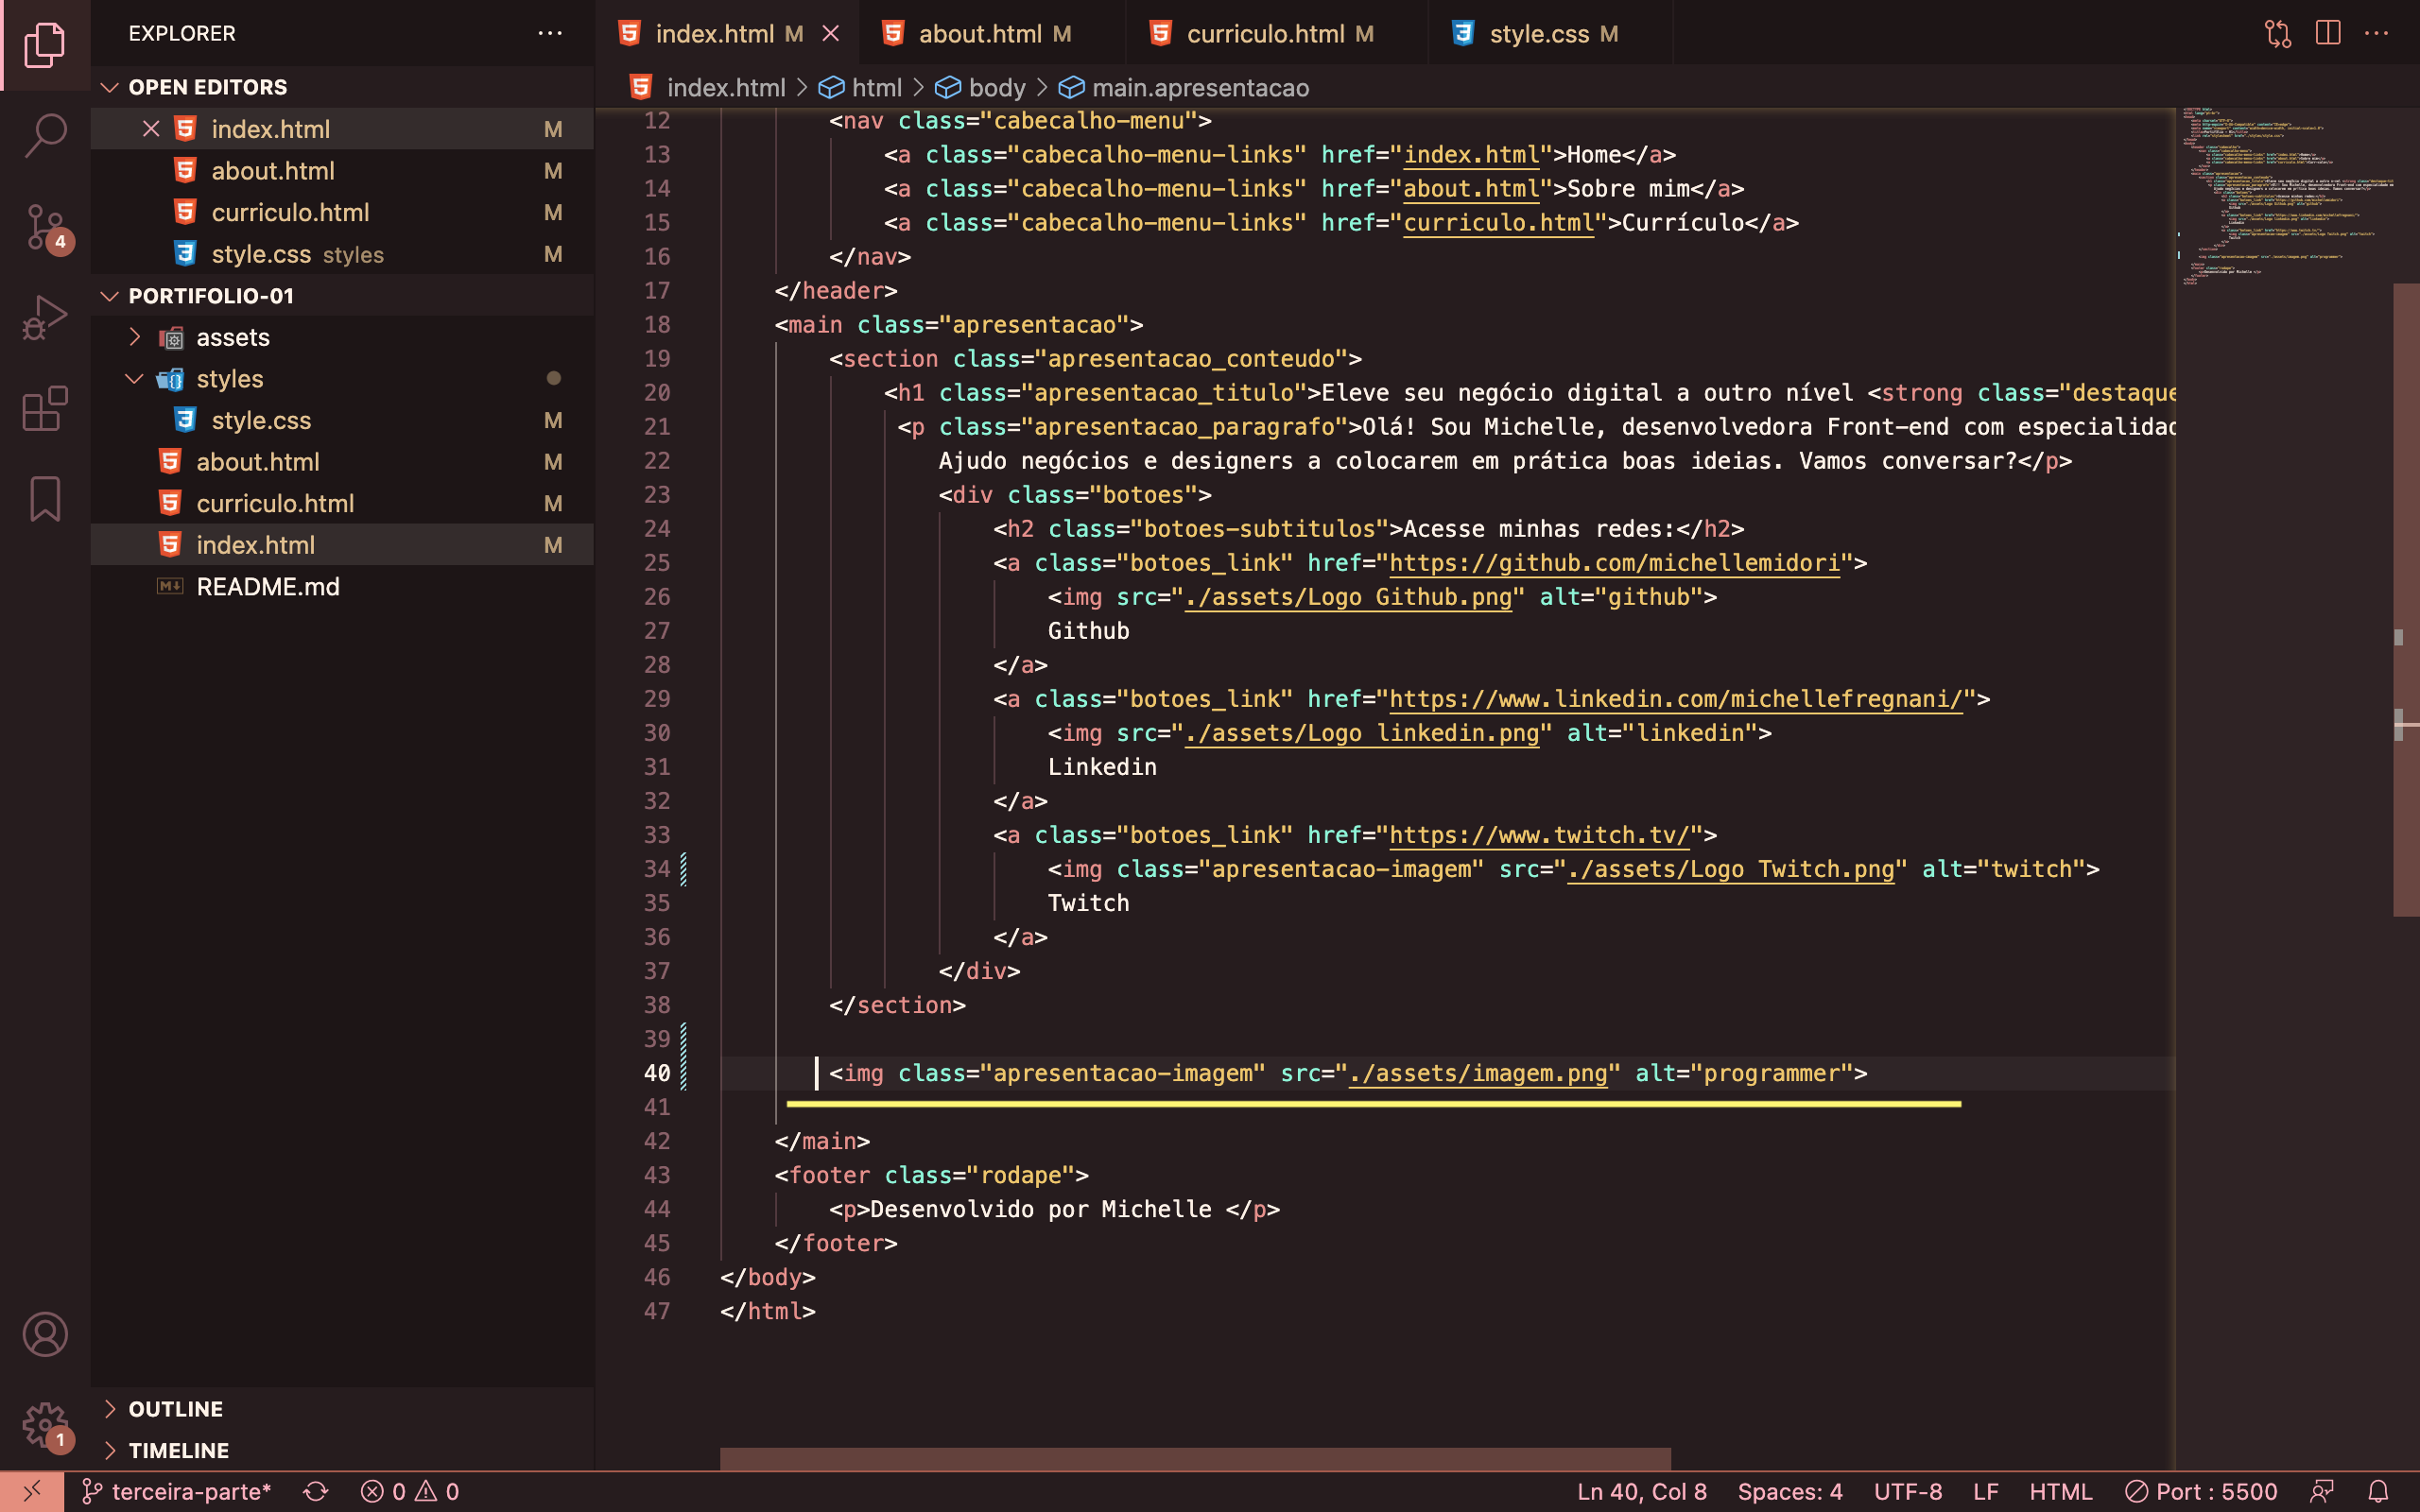Open problems panel via errors and warnings count
The width and height of the screenshot is (2420, 1512).
(x=410, y=1491)
